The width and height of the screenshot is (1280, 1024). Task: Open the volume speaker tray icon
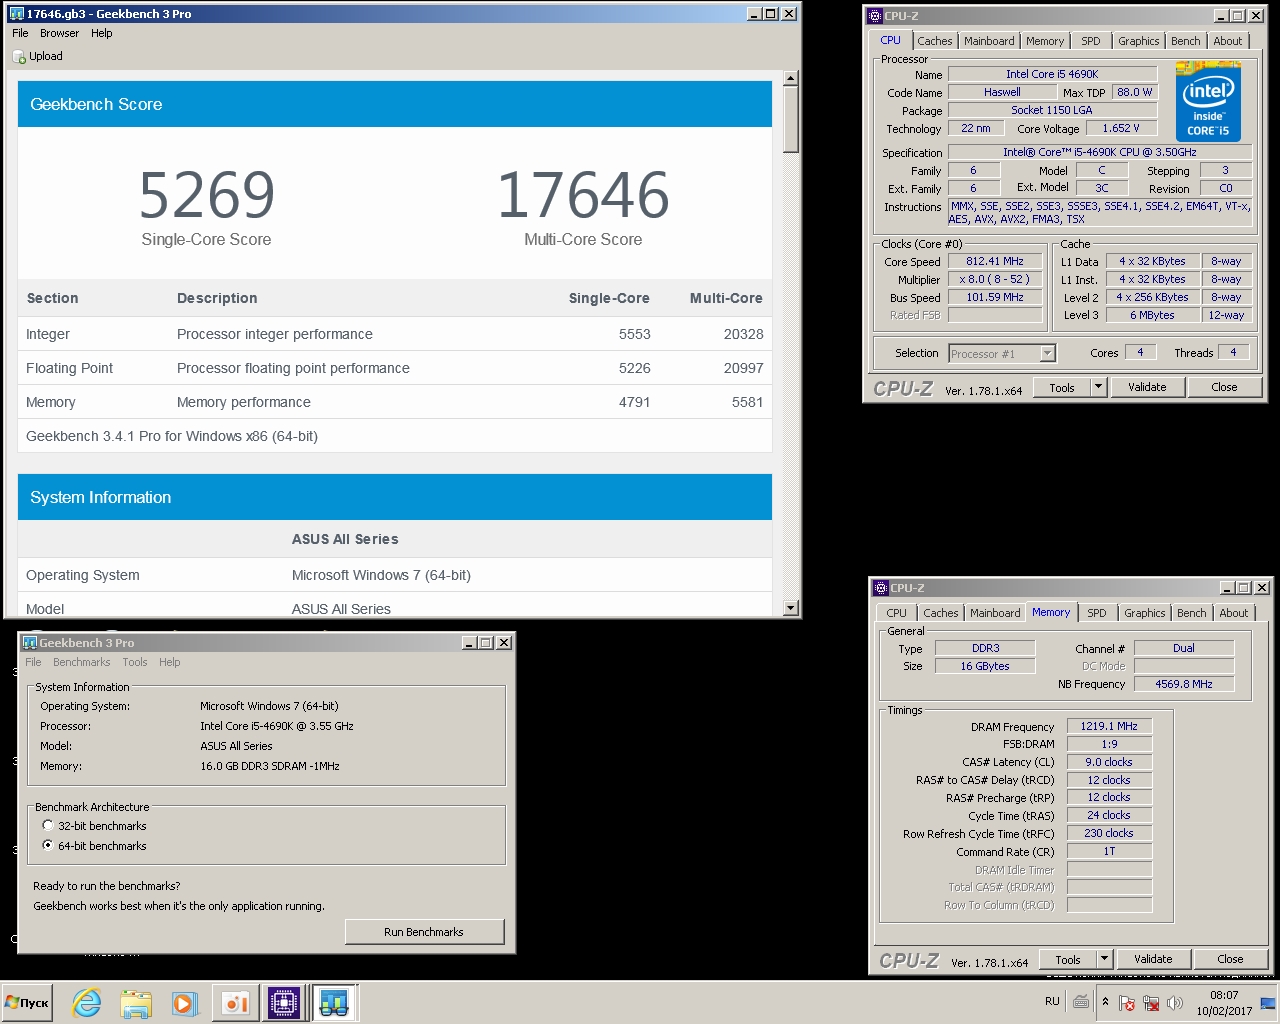[x=1175, y=1002]
